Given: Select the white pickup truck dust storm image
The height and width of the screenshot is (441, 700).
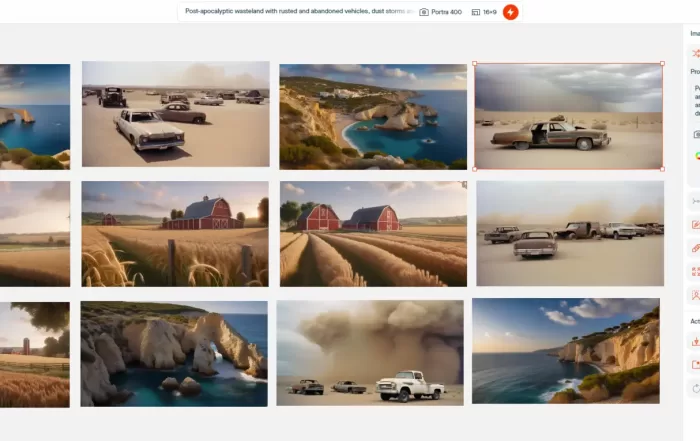Looking at the screenshot, I should pyautogui.click(x=370, y=353).
